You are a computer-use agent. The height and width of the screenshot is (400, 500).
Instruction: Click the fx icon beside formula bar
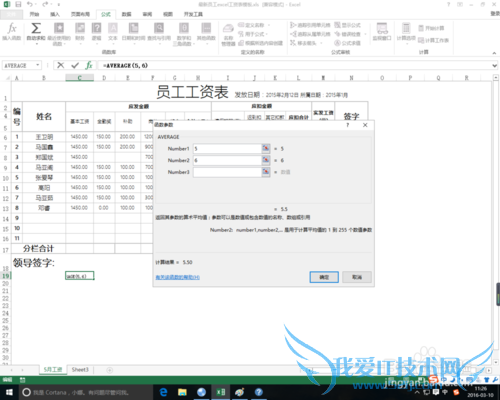(x=89, y=65)
